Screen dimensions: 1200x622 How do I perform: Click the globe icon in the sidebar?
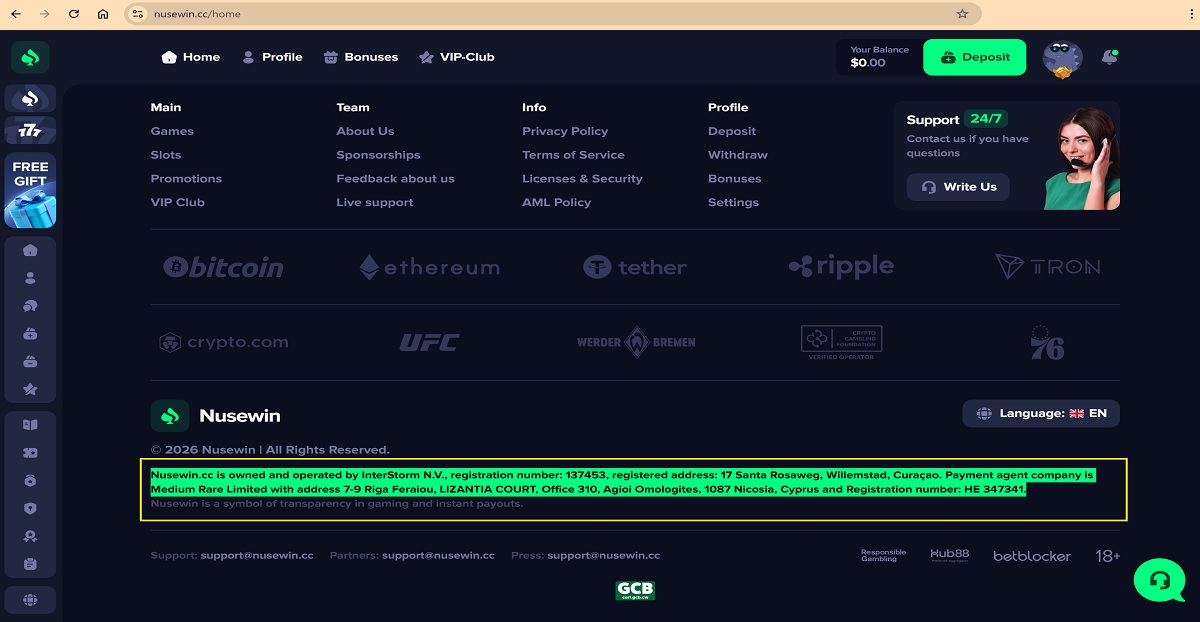(30, 600)
